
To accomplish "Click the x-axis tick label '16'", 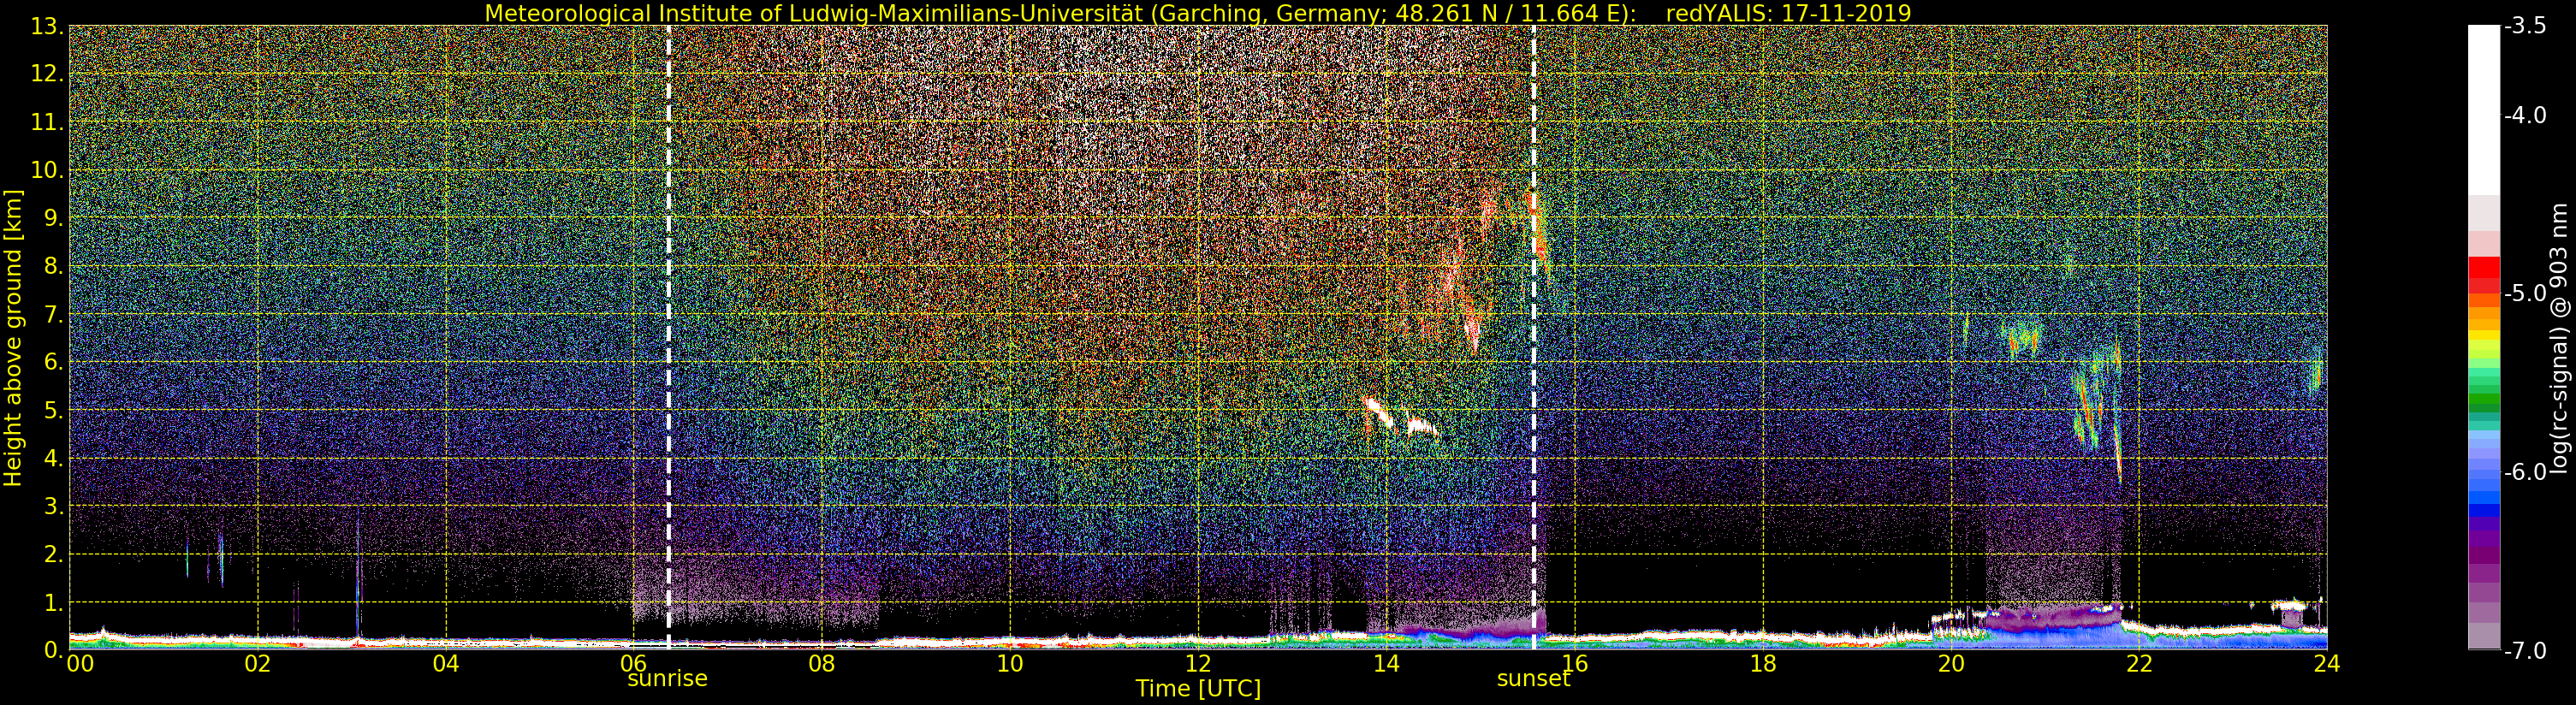I will [1575, 664].
